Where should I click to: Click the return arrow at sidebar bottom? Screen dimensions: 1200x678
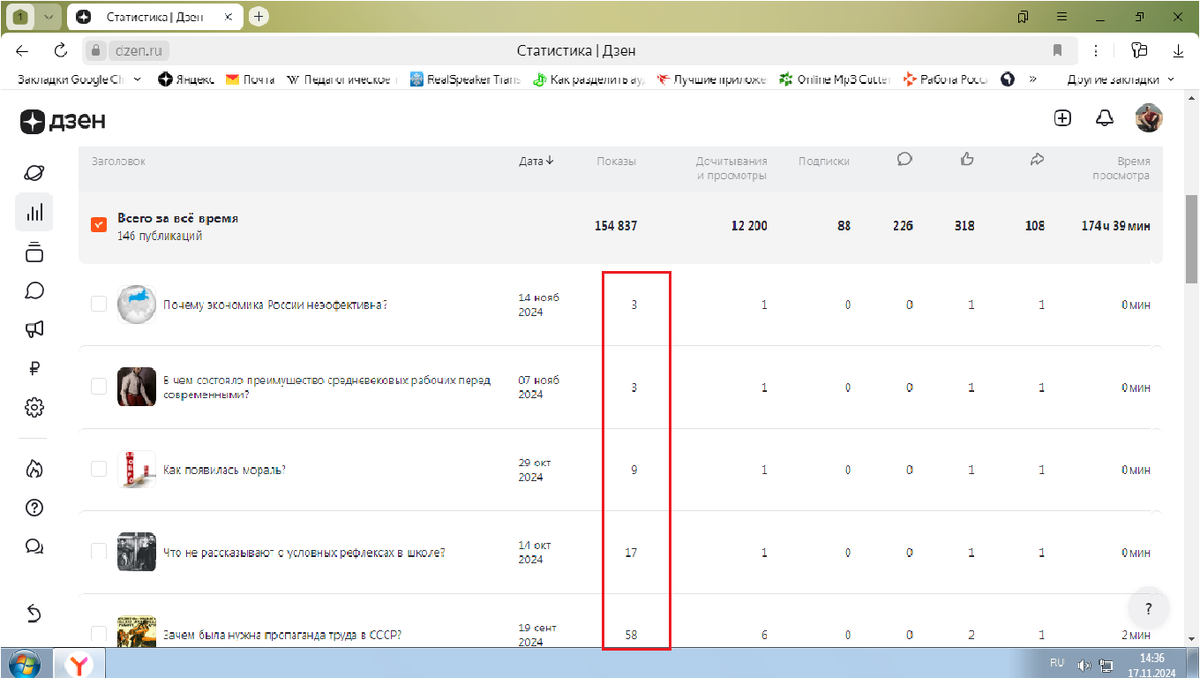(34, 613)
